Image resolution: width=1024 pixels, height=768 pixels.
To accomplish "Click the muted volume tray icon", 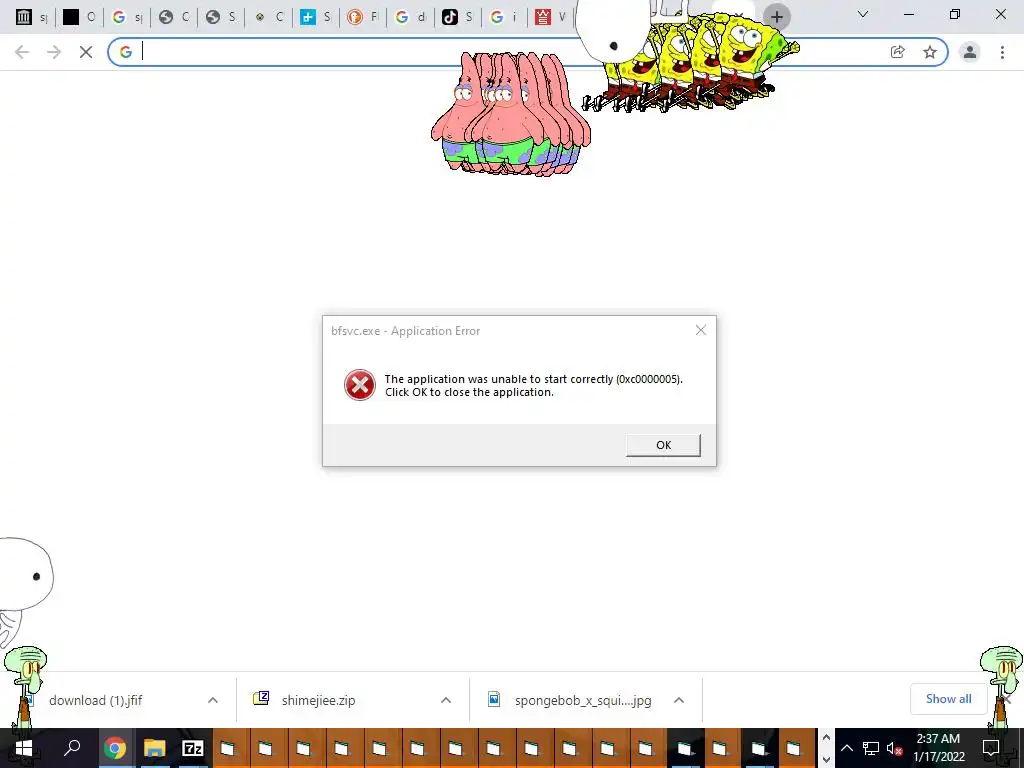I will click(895, 748).
